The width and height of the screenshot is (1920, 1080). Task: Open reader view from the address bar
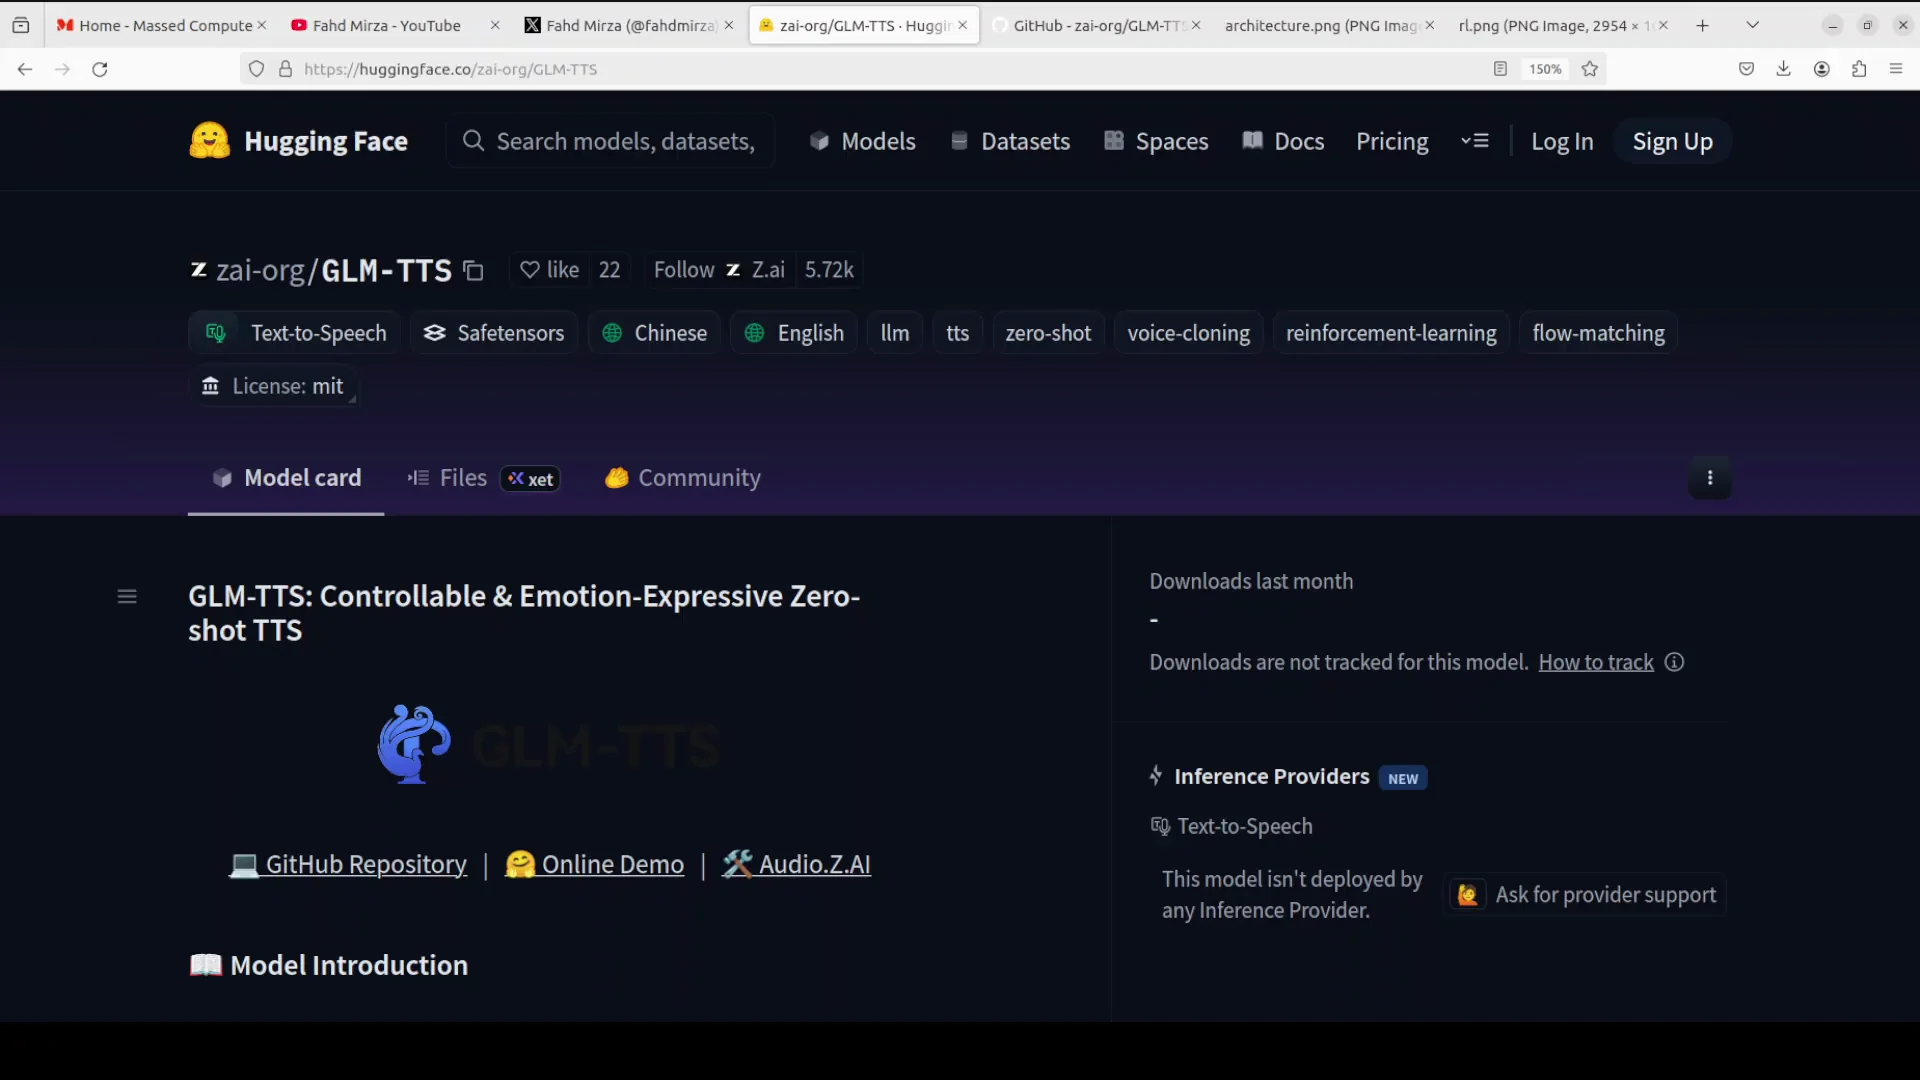tap(1500, 69)
